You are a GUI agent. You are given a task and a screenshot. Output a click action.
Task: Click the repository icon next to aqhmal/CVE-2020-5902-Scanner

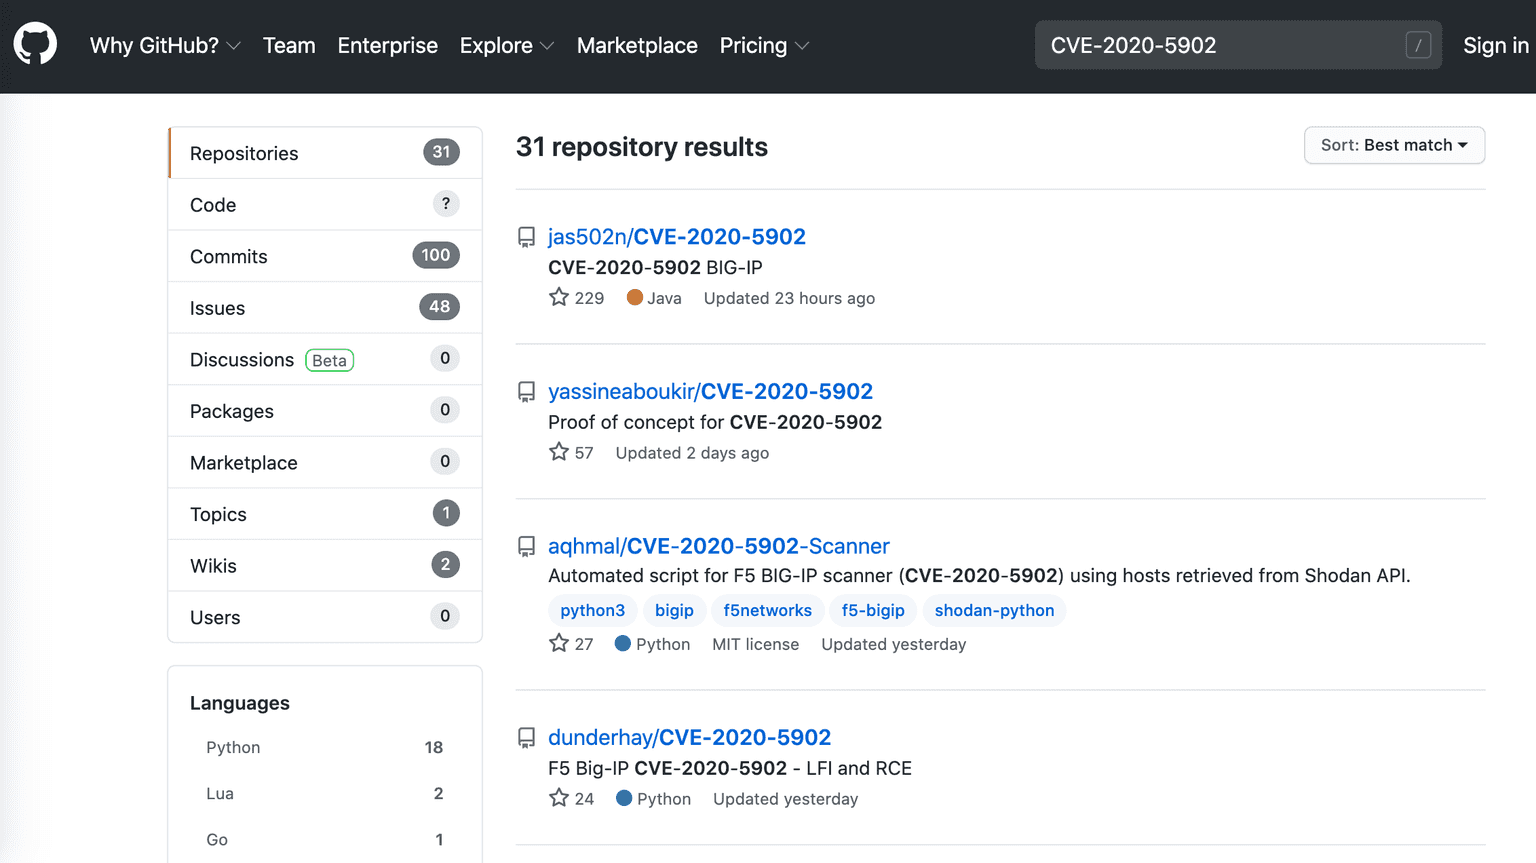coord(527,546)
